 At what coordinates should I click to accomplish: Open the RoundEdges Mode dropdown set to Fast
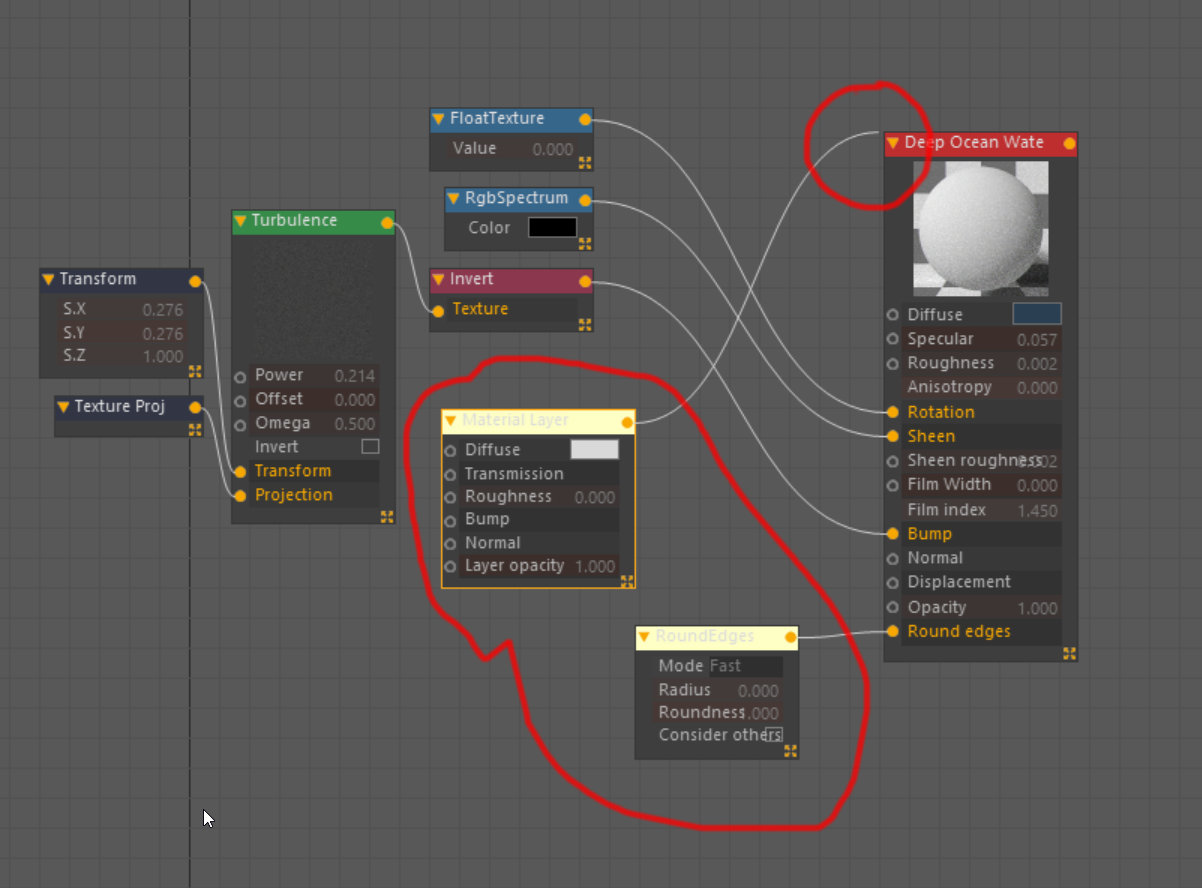[x=745, y=666]
